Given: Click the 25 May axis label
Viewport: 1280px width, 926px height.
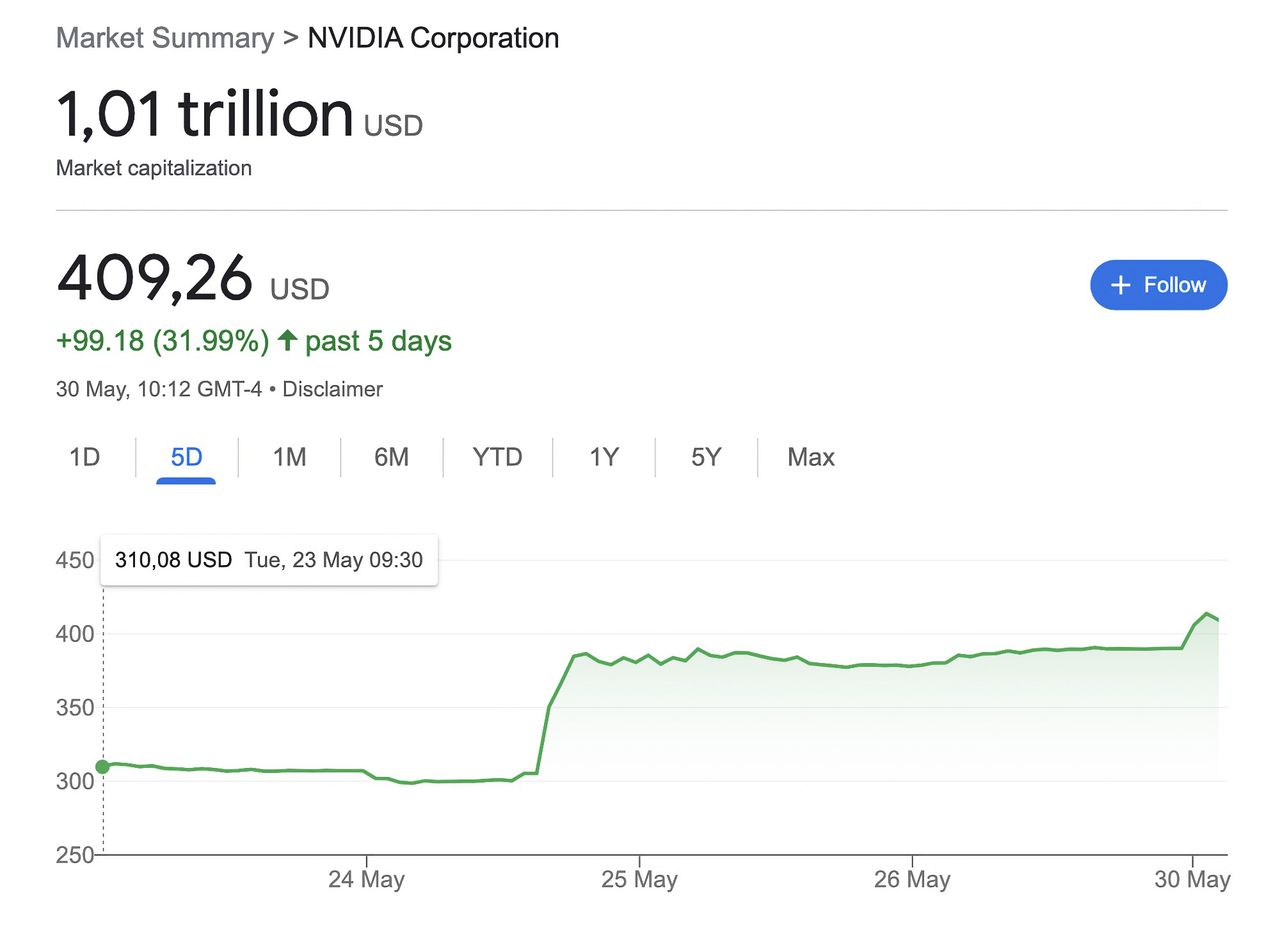Looking at the screenshot, I should click(640, 880).
